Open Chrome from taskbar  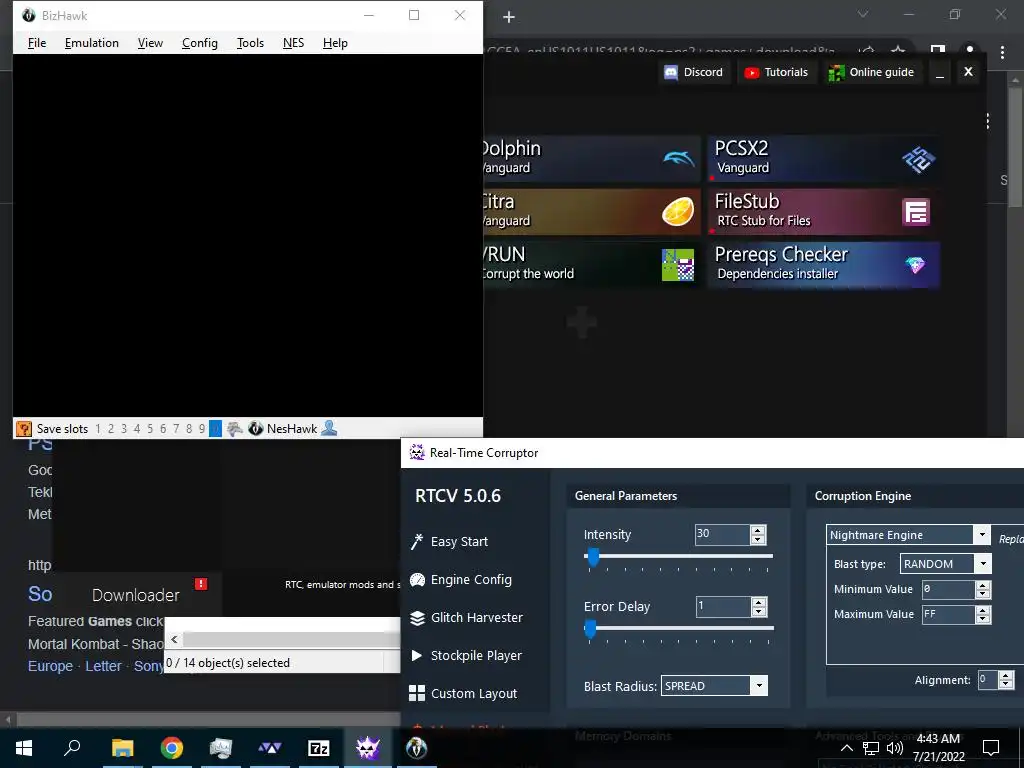pos(172,748)
